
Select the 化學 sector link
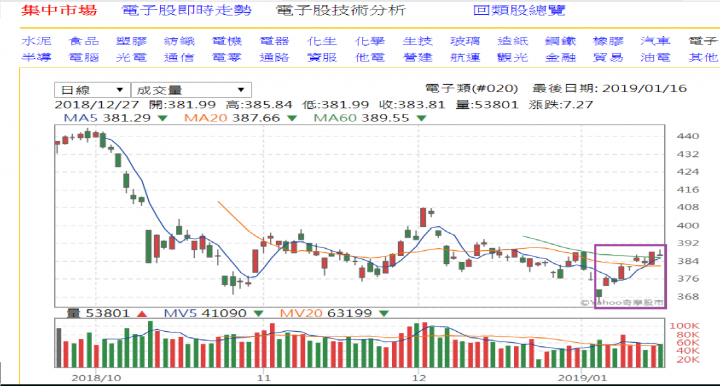click(370, 41)
